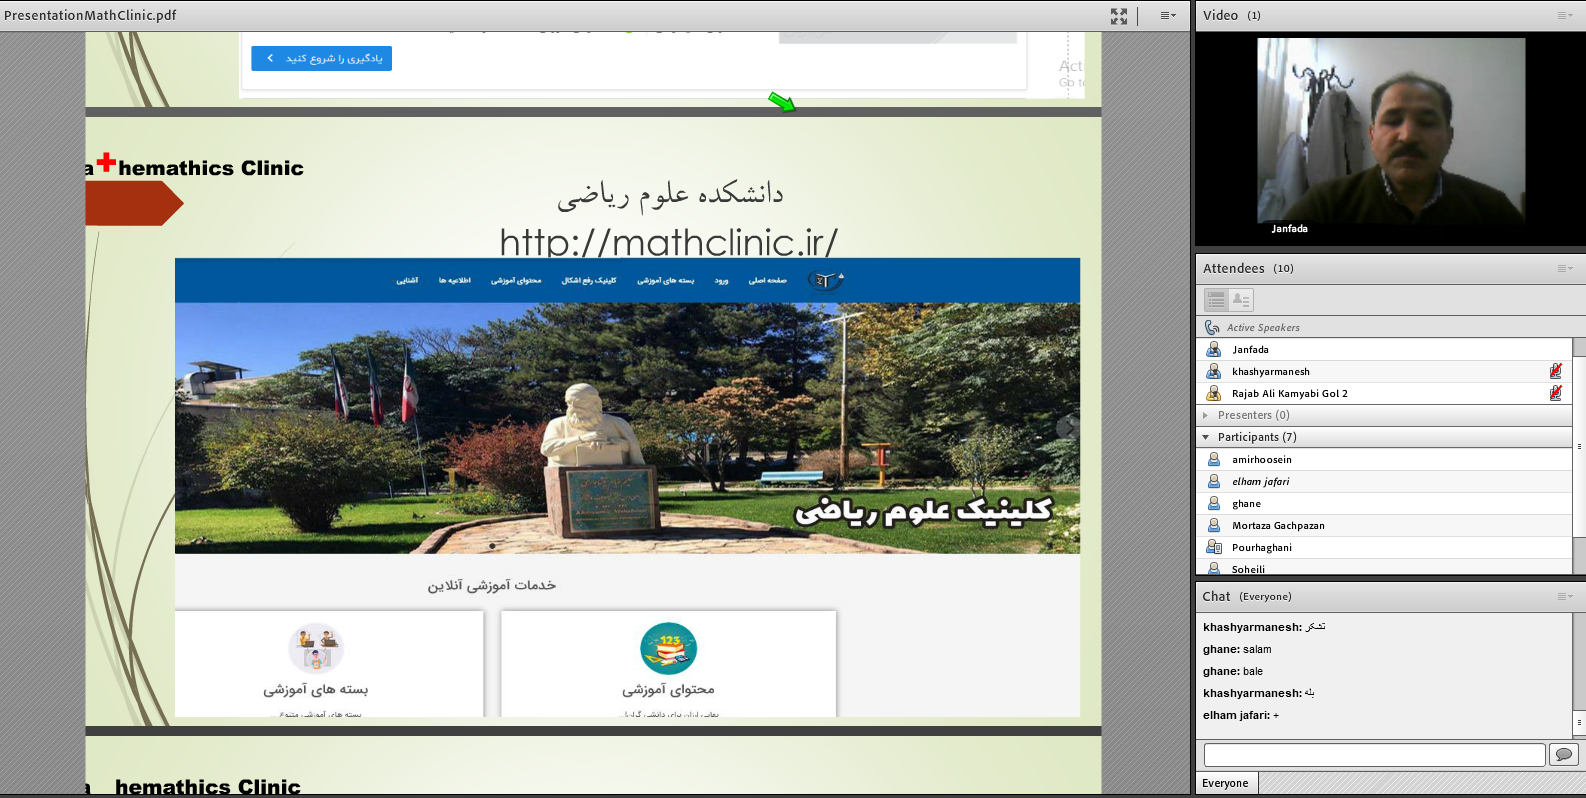Image resolution: width=1586 pixels, height=798 pixels.
Task: Click the host icon next to Rajab Ali Kamyabi Gol 2
Action: click(1213, 393)
